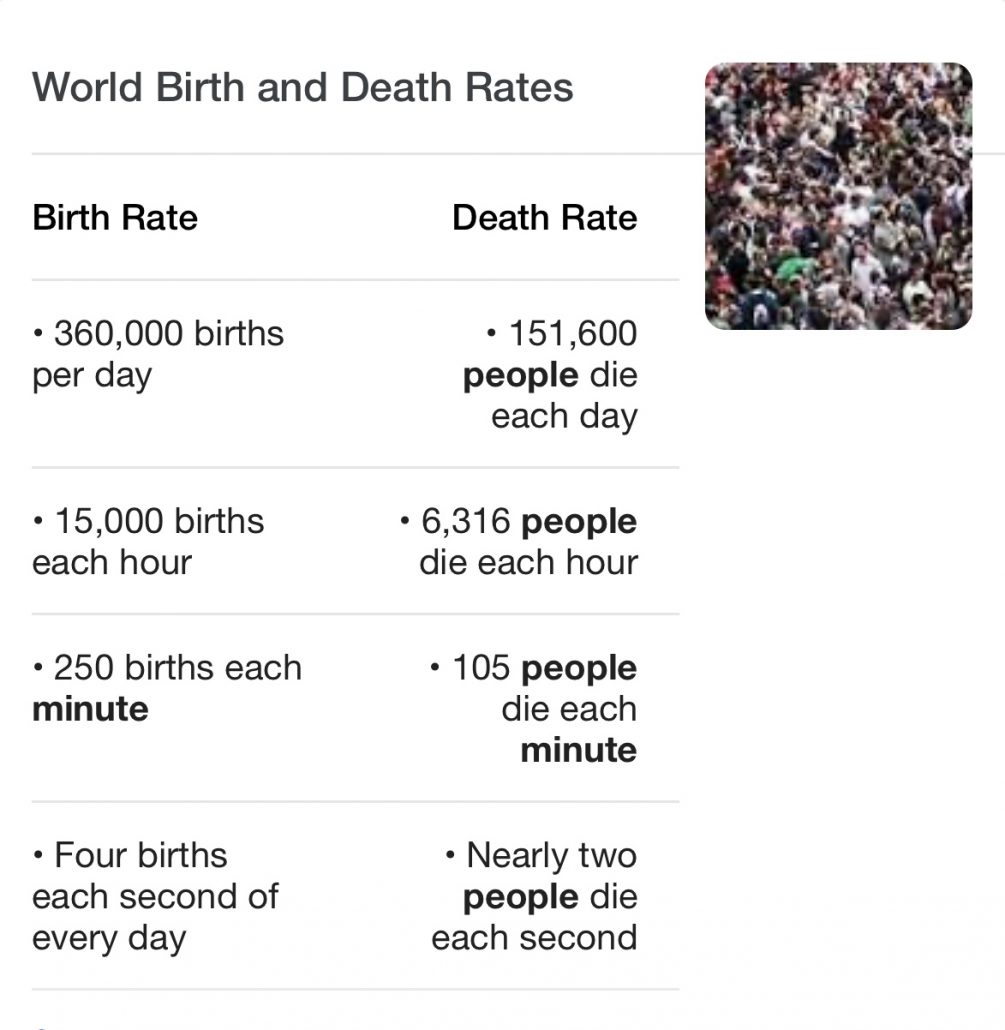This screenshot has height=1030, width=1005.
Task: Click the number 6,316 in the table
Action: 466,522
